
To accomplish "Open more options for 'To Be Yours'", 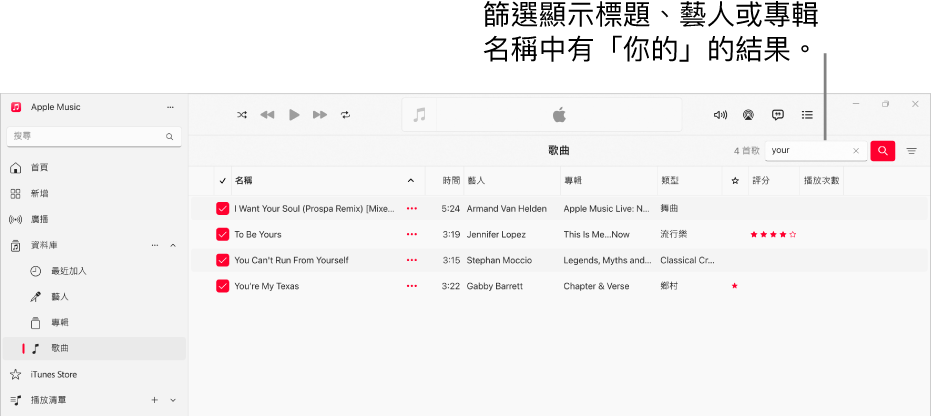I will click(412, 235).
